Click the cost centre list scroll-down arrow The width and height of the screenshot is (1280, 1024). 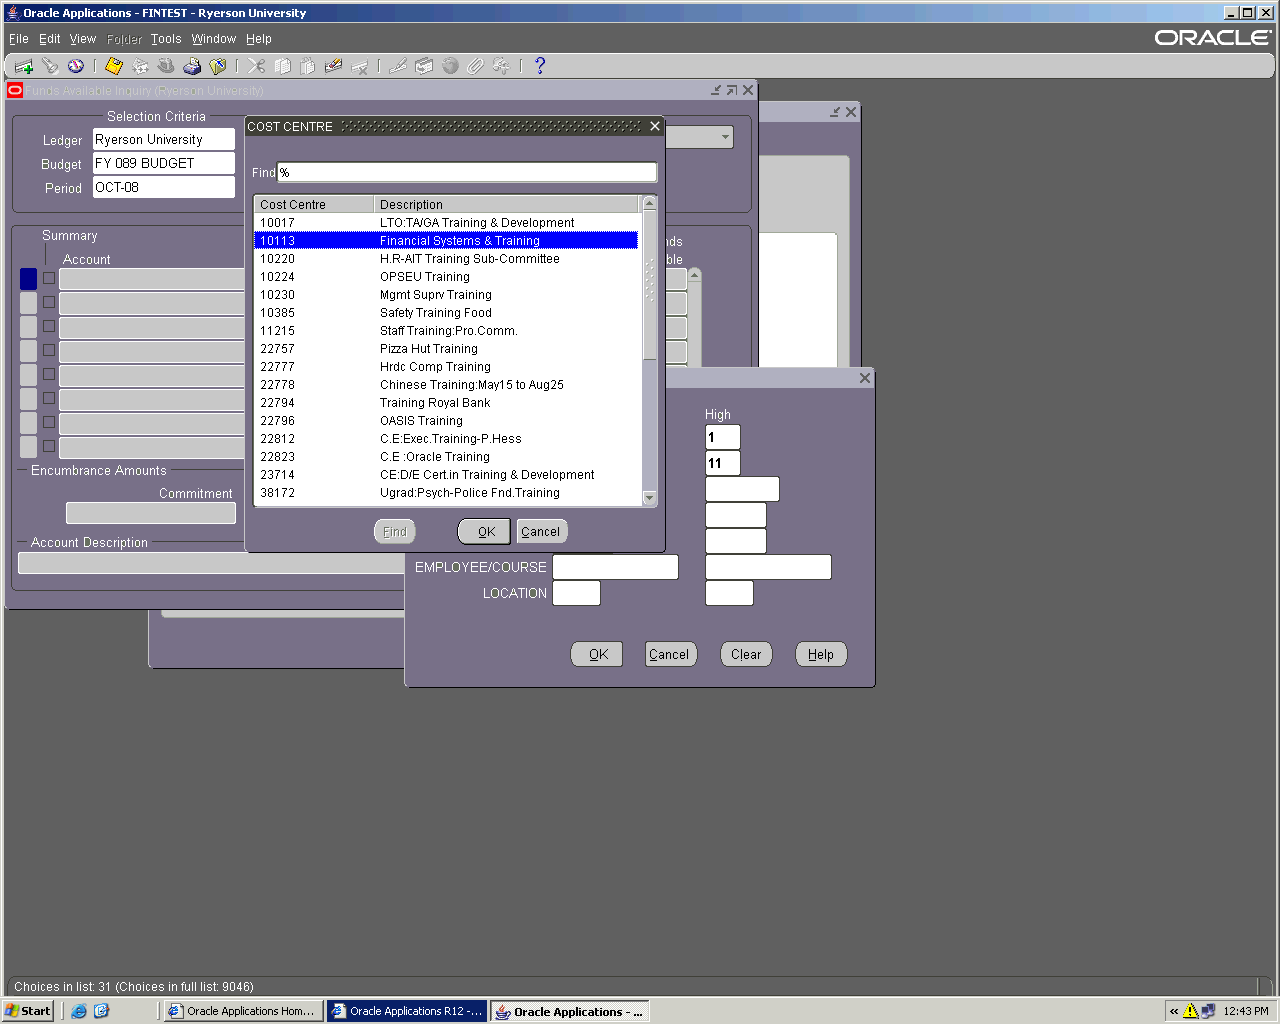[650, 498]
